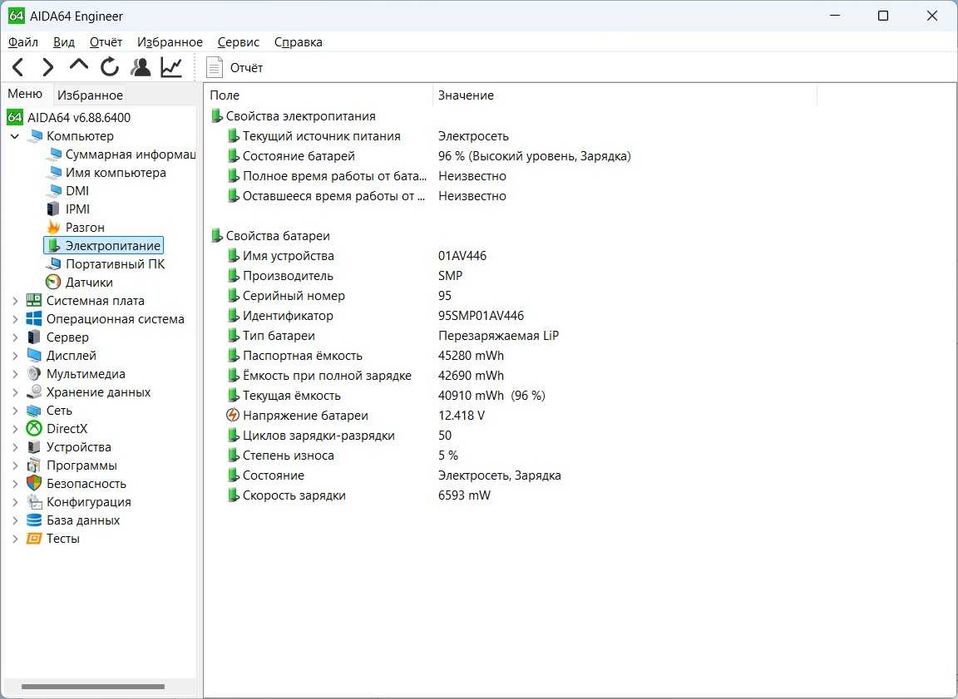The width and height of the screenshot is (958, 699).
Task: Select the DirectX Xbox icon
Action: click(34, 429)
